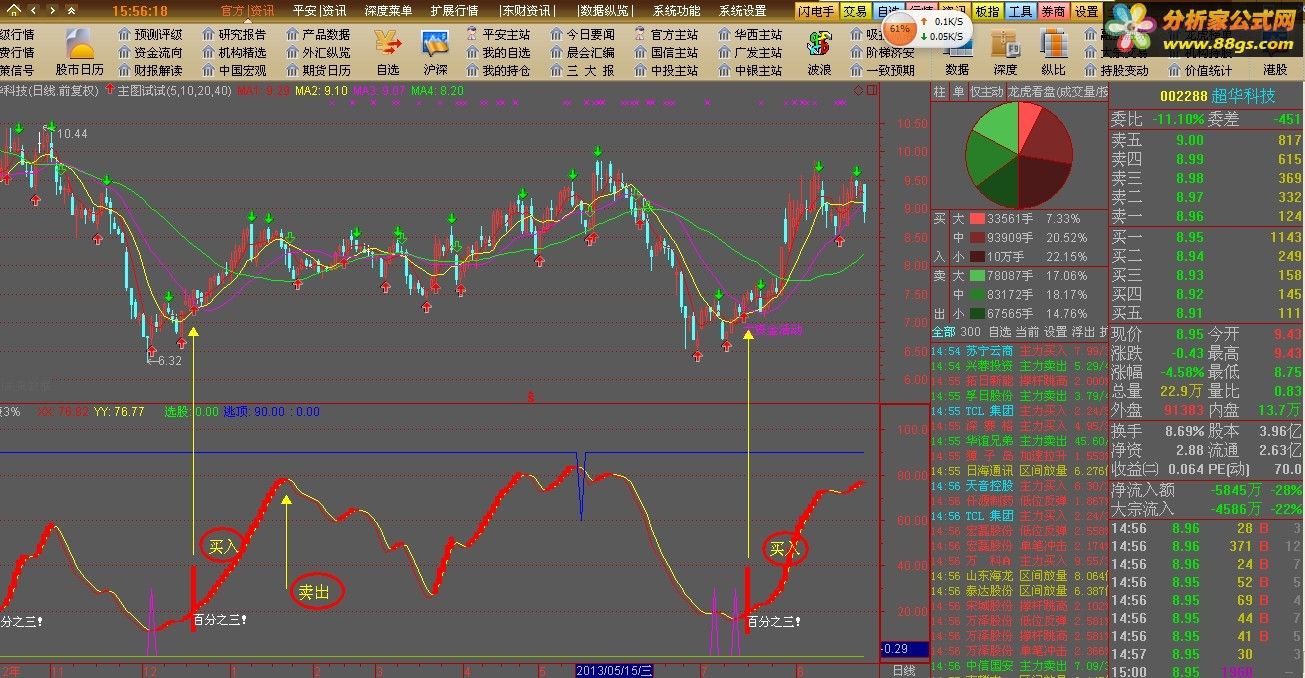Click the light green 卖出 大 legend swatch
The width and height of the screenshot is (1305, 678).
tap(977, 275)
